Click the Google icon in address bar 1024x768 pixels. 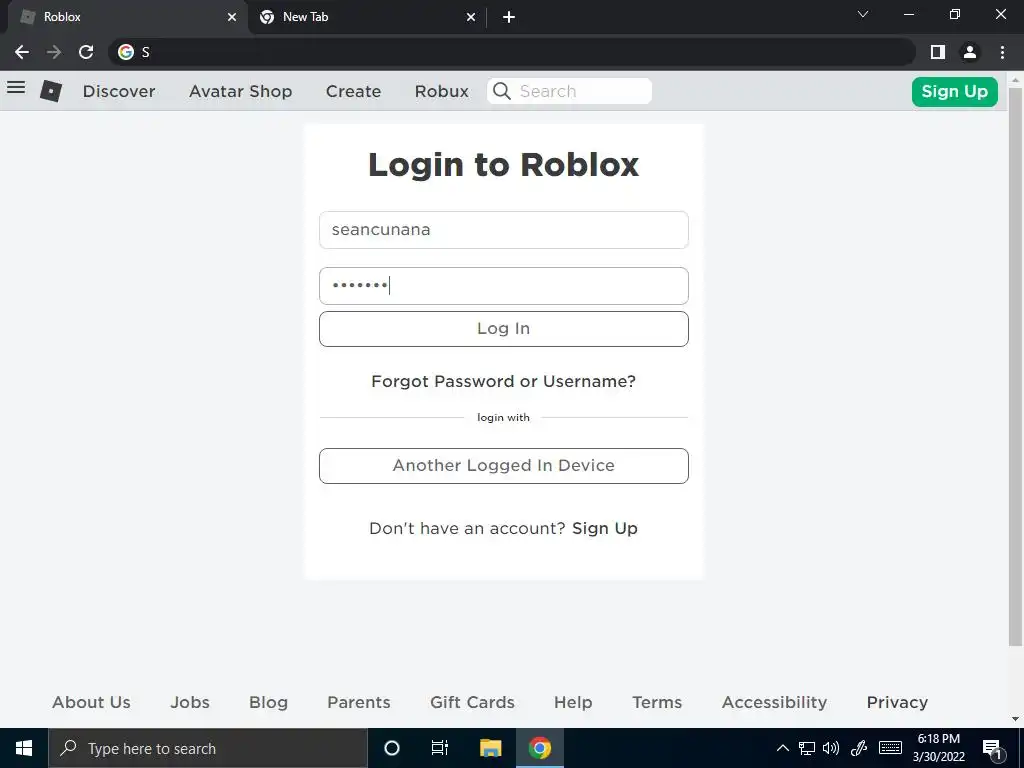(126, 52)
